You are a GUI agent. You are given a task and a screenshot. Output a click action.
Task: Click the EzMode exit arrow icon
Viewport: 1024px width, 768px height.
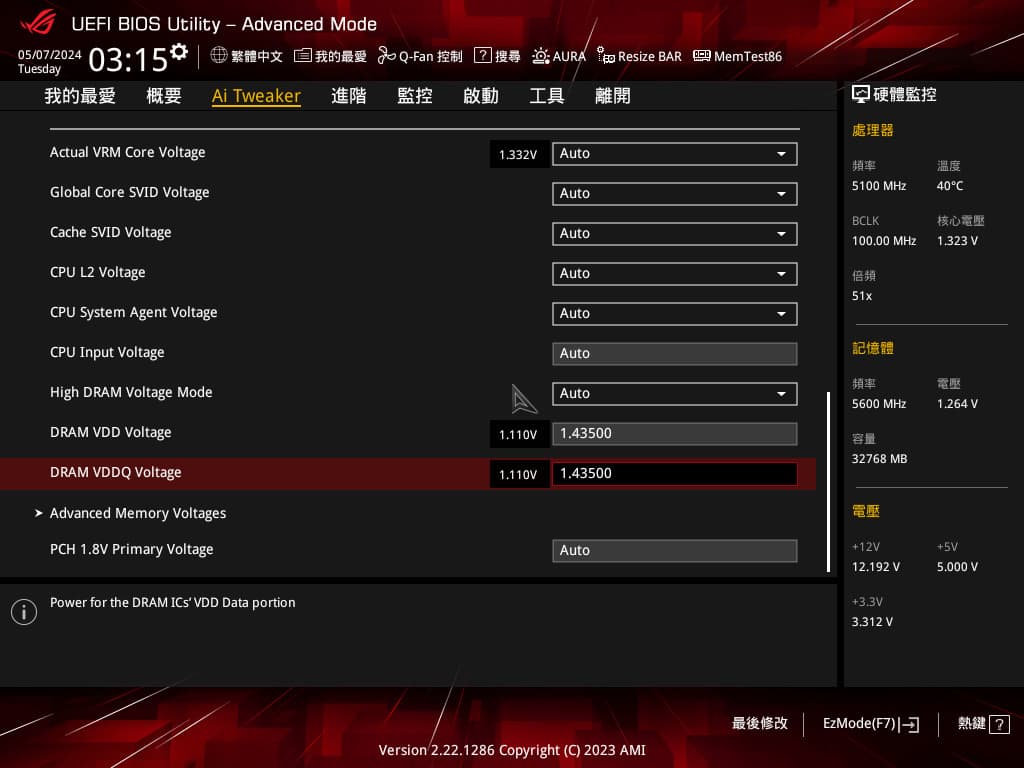[910, 724]
